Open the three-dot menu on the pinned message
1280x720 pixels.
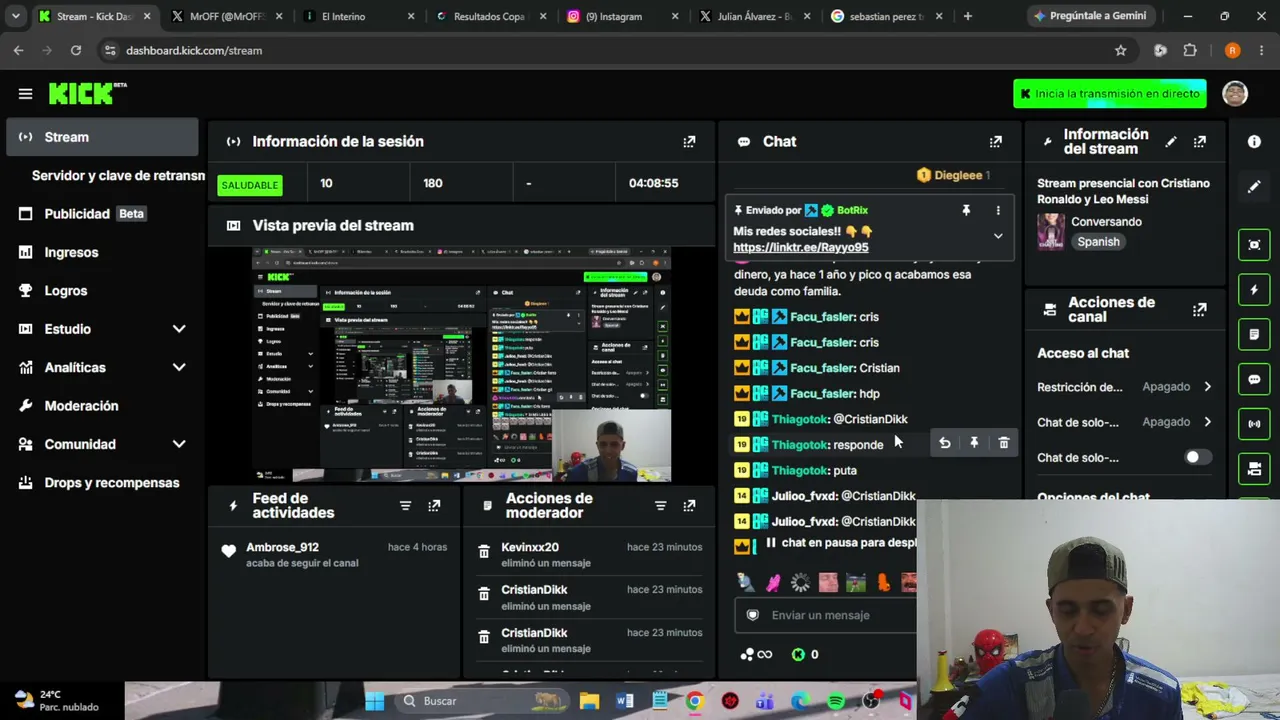click(x=997, y=210)
